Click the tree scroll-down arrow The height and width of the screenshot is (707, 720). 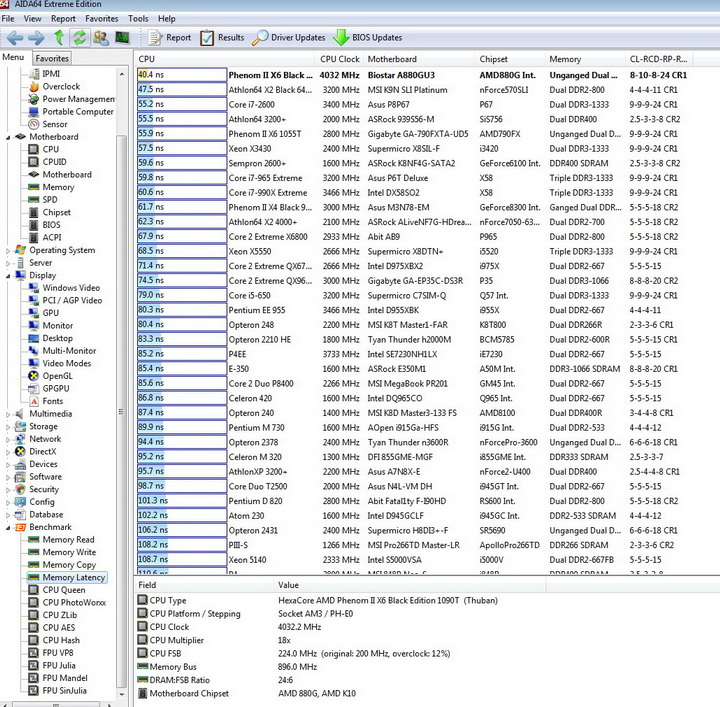tap(122, 695)
